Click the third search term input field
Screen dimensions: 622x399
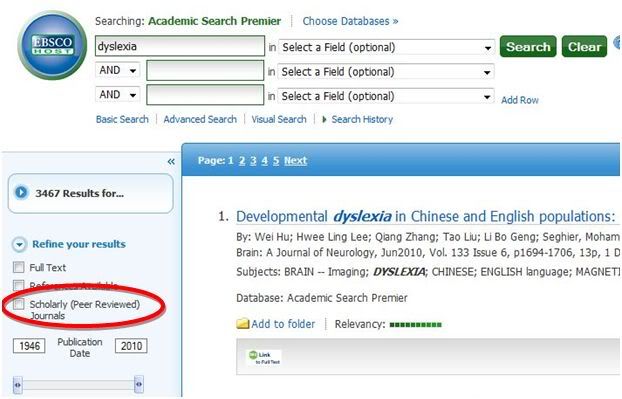click(205, 95)
